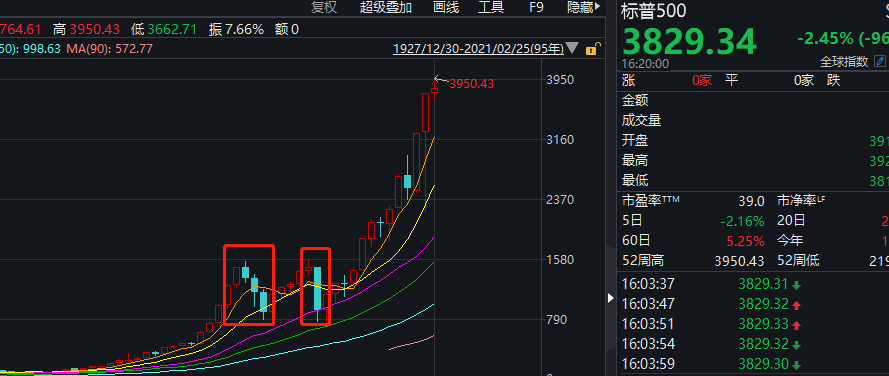
Task: Toggle the orange padlock date-range lock
Action: (591, 49)
